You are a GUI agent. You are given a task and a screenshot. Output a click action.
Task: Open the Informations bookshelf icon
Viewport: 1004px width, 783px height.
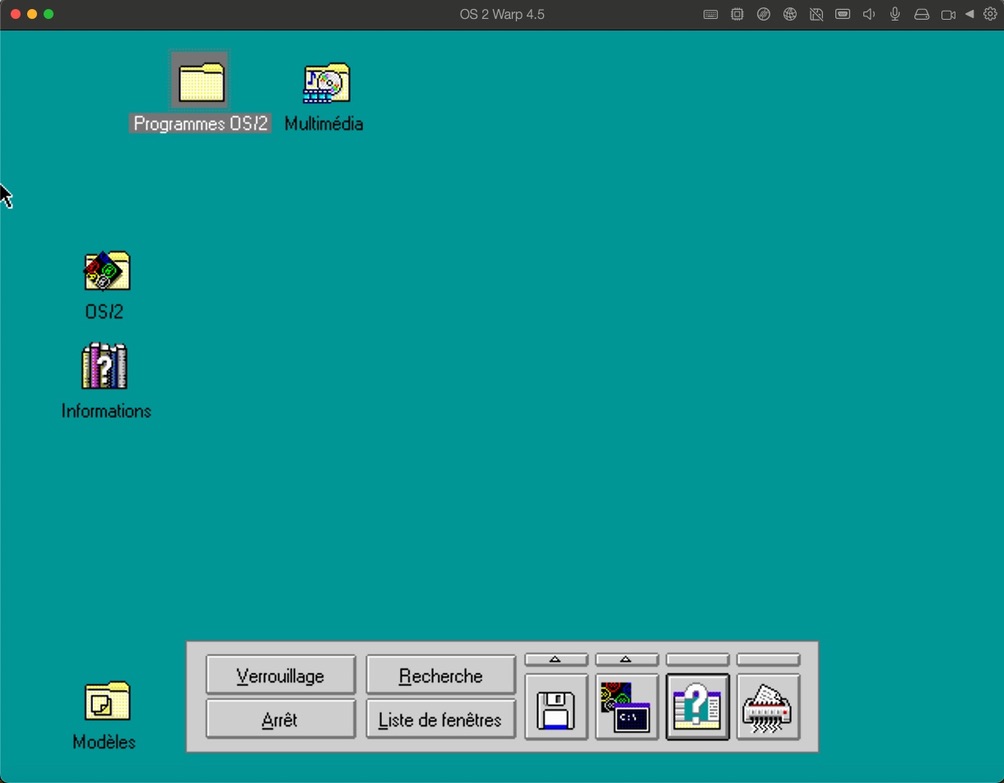[x=105, y=367]
